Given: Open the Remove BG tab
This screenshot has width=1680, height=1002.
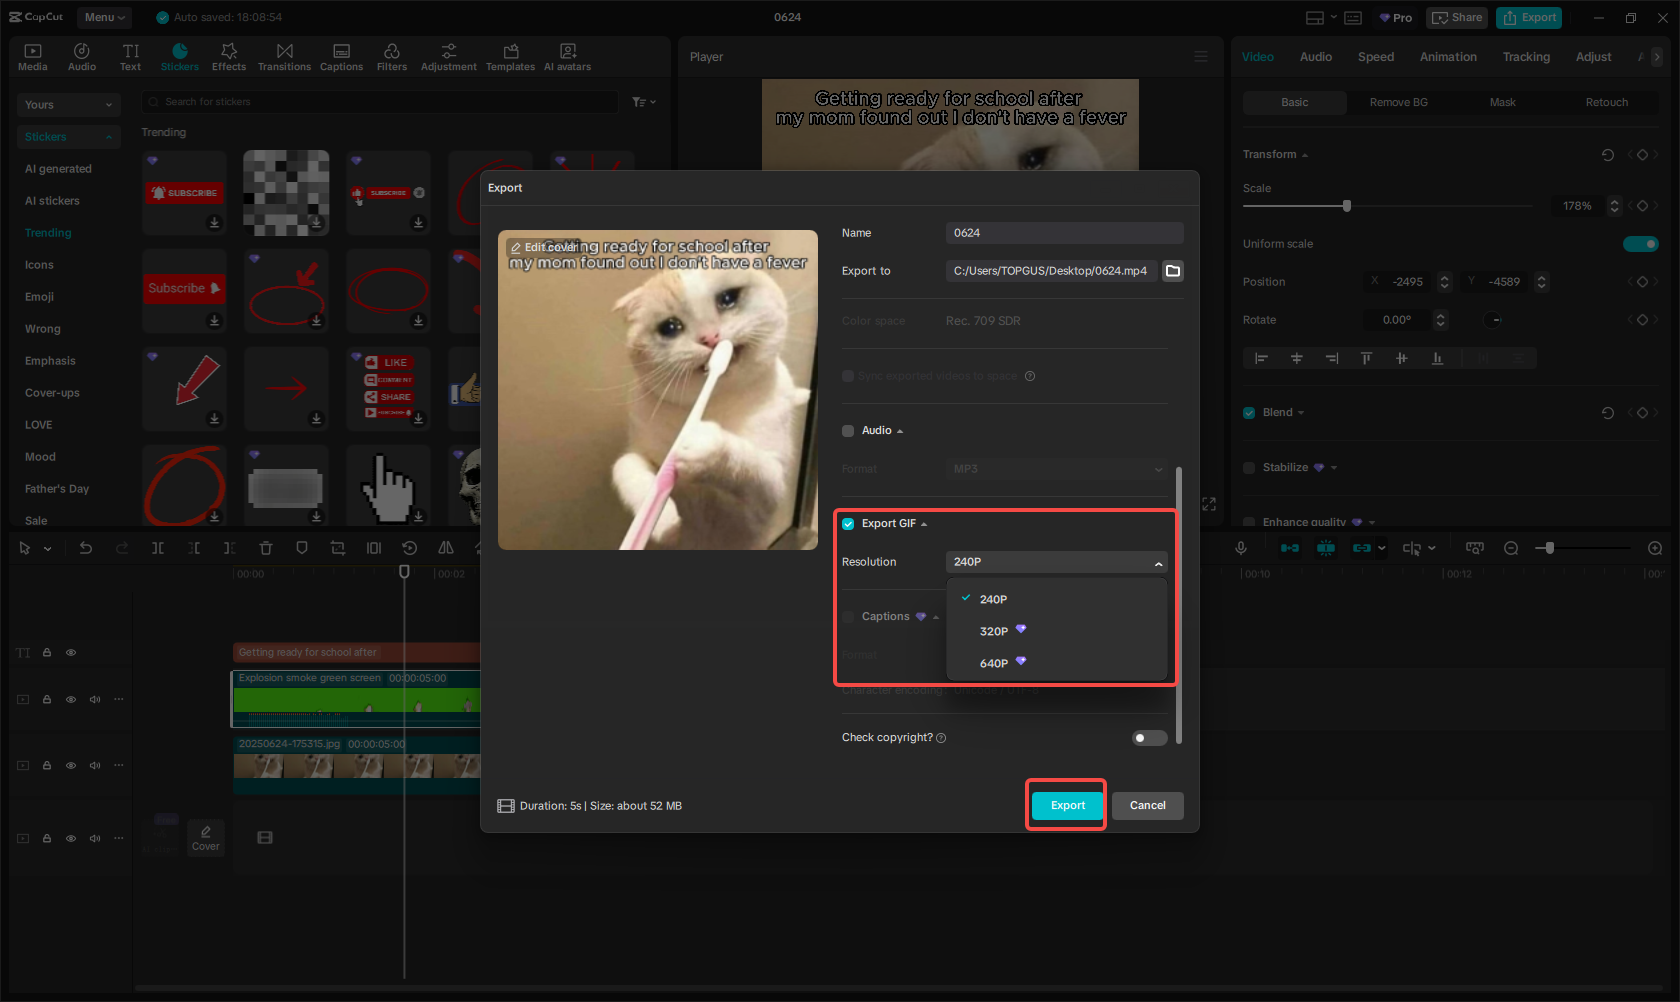Looking at the screenshot, I should click(1397, 102).
